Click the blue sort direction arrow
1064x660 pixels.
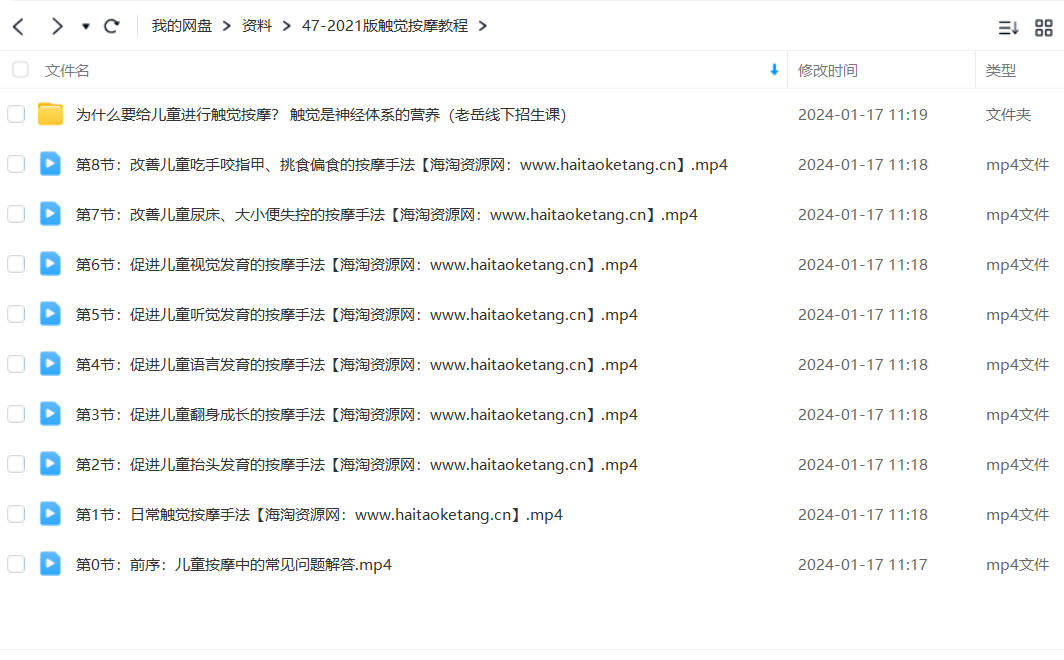774,69
